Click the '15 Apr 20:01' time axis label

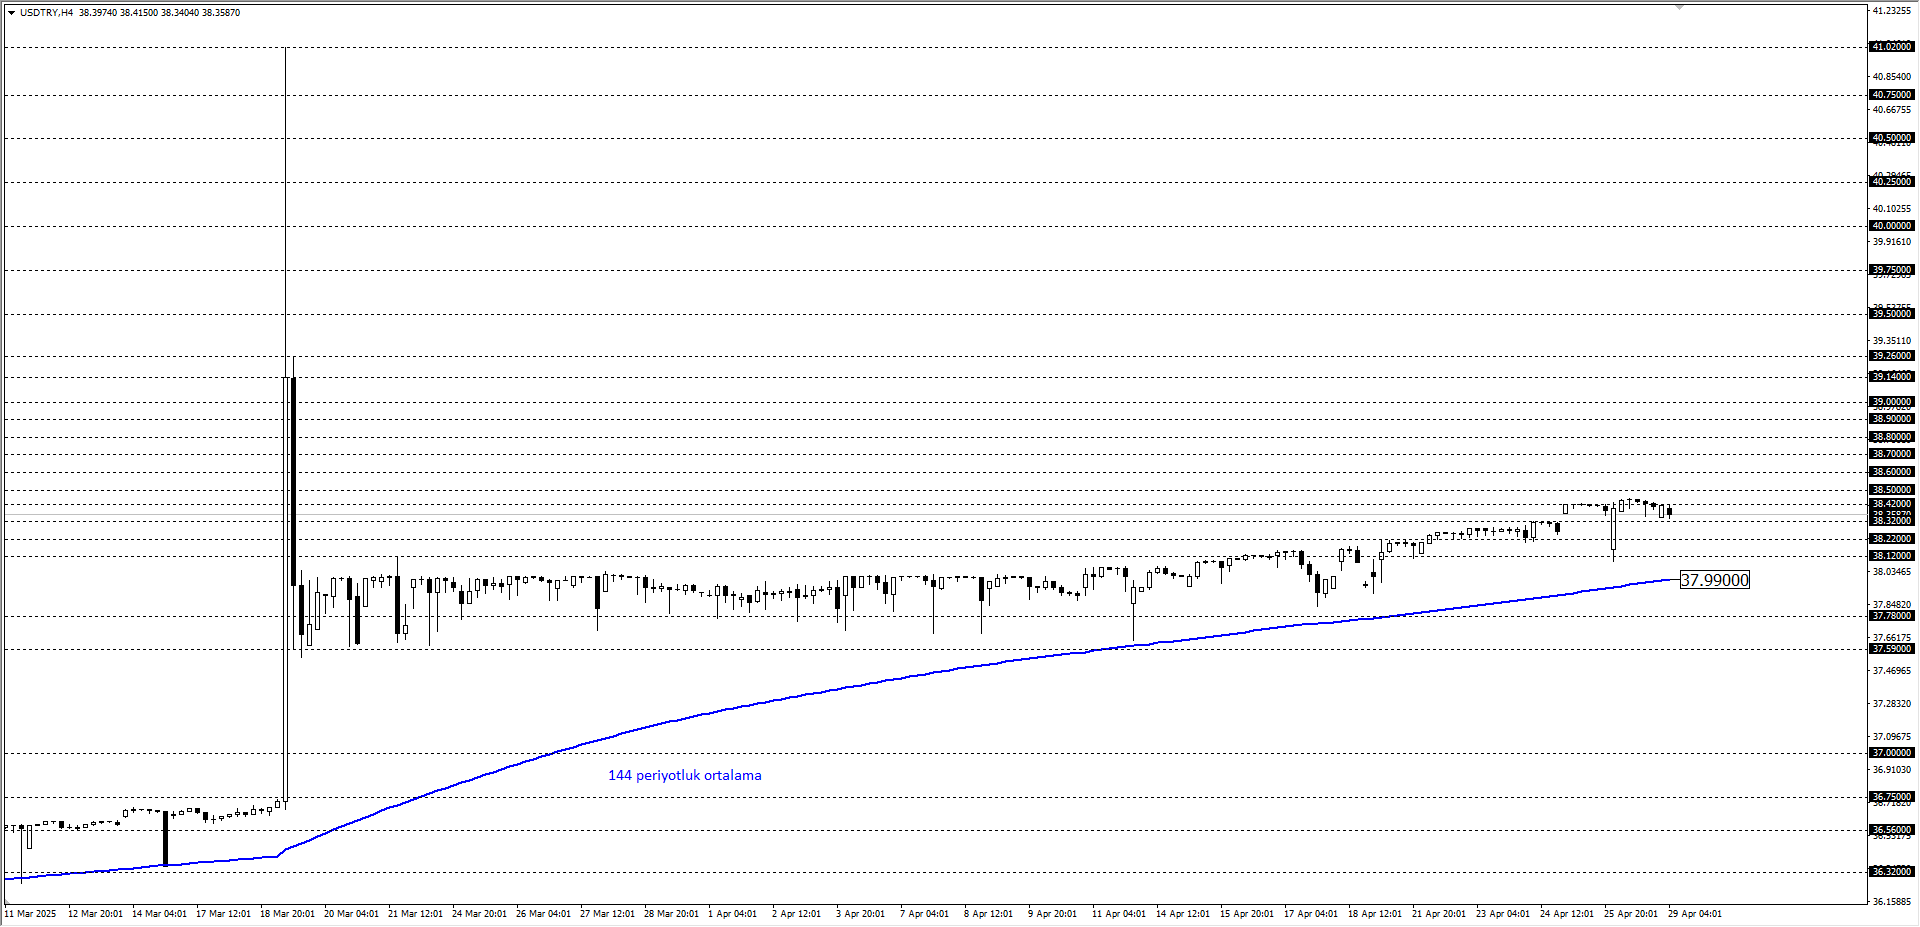(x=1247, y=914)
